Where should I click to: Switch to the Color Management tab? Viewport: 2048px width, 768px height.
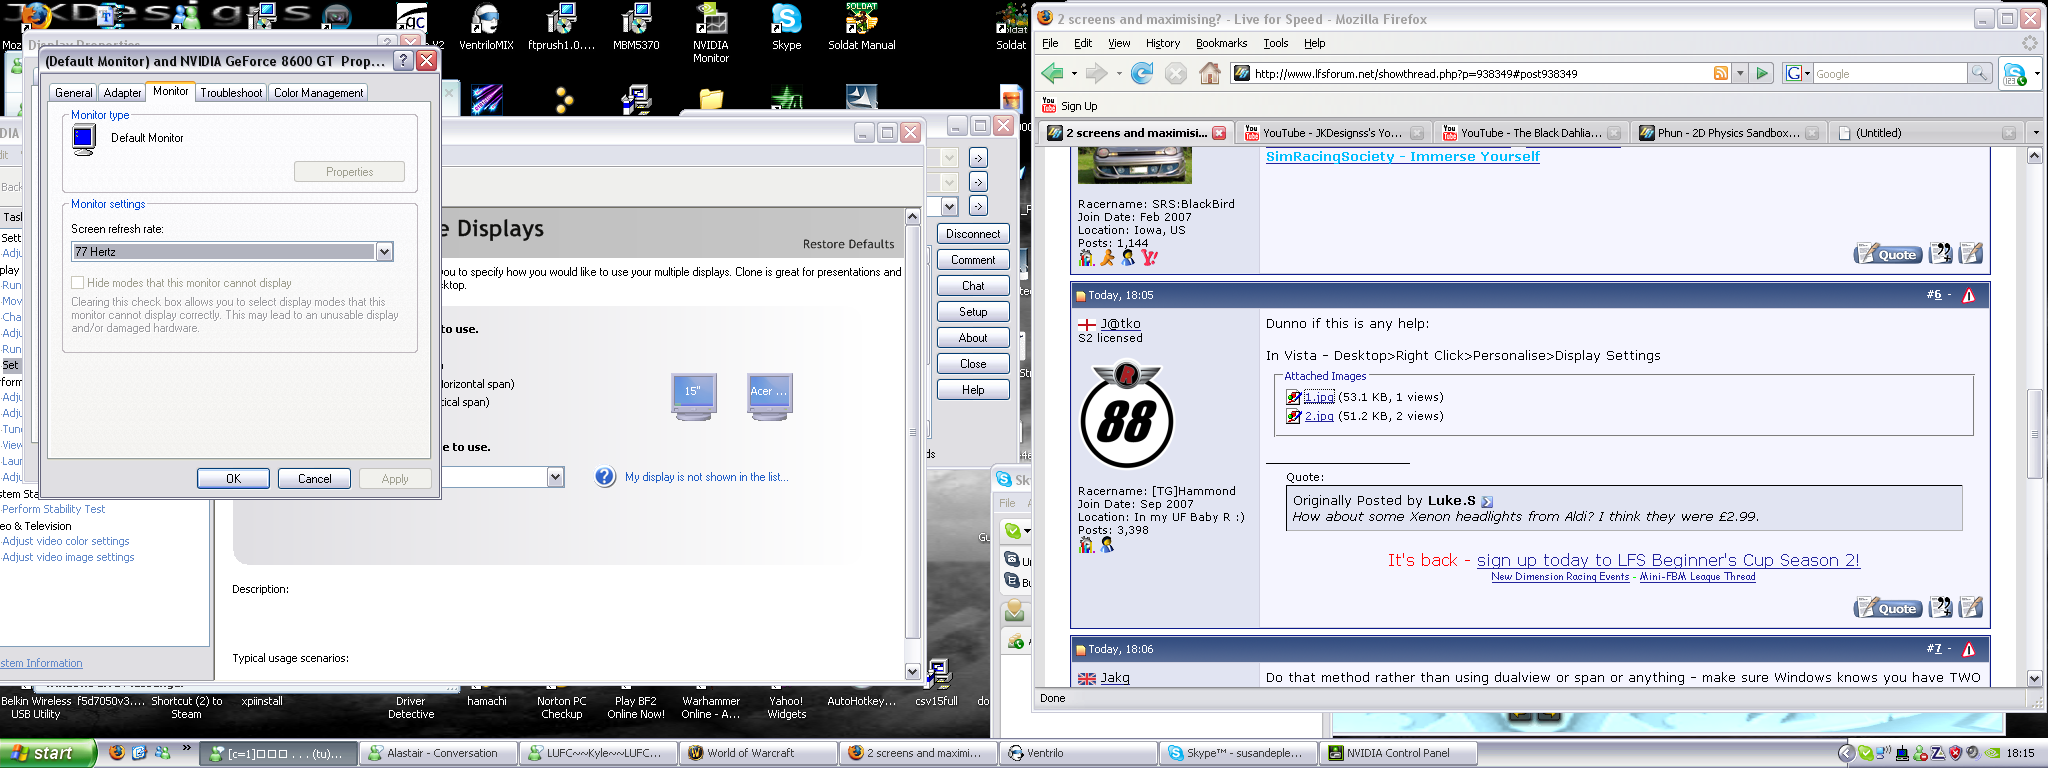point(318,93)
